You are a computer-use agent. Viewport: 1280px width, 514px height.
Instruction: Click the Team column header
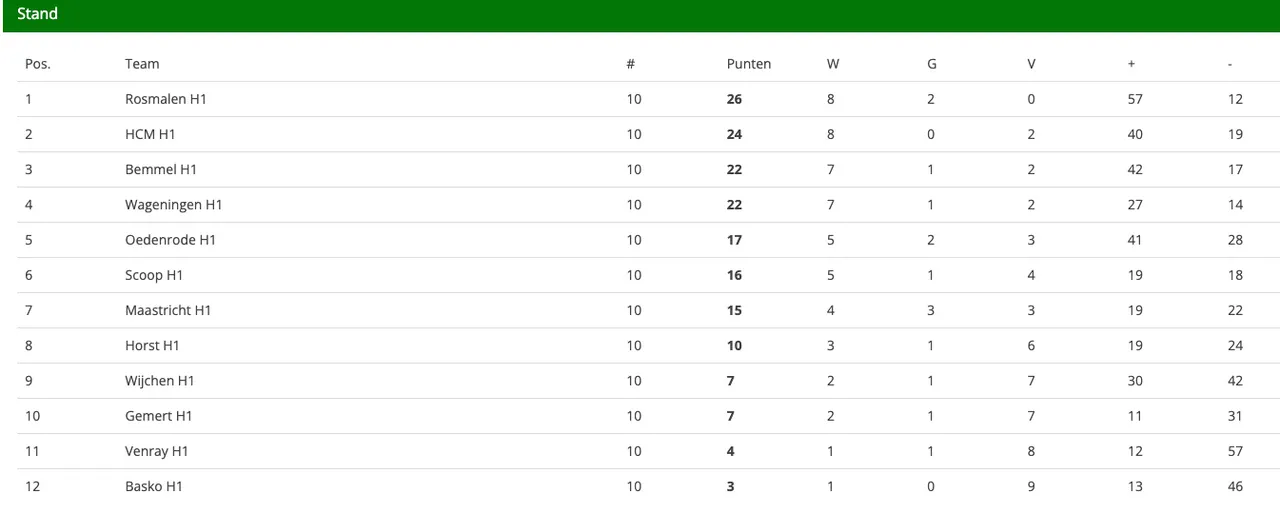pyautogui.click(x=142, y=64)
